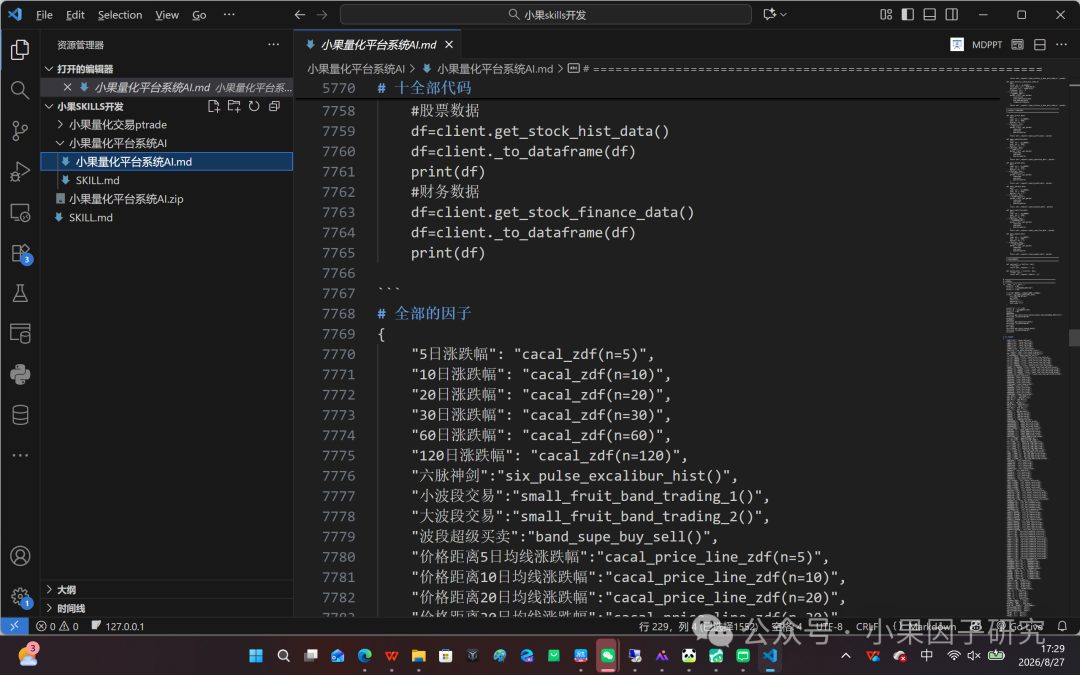Screen dimensions: 1080x675
Task: Select the 小果量化平台系统AI.md editor tab
Action: coord(378,45)
